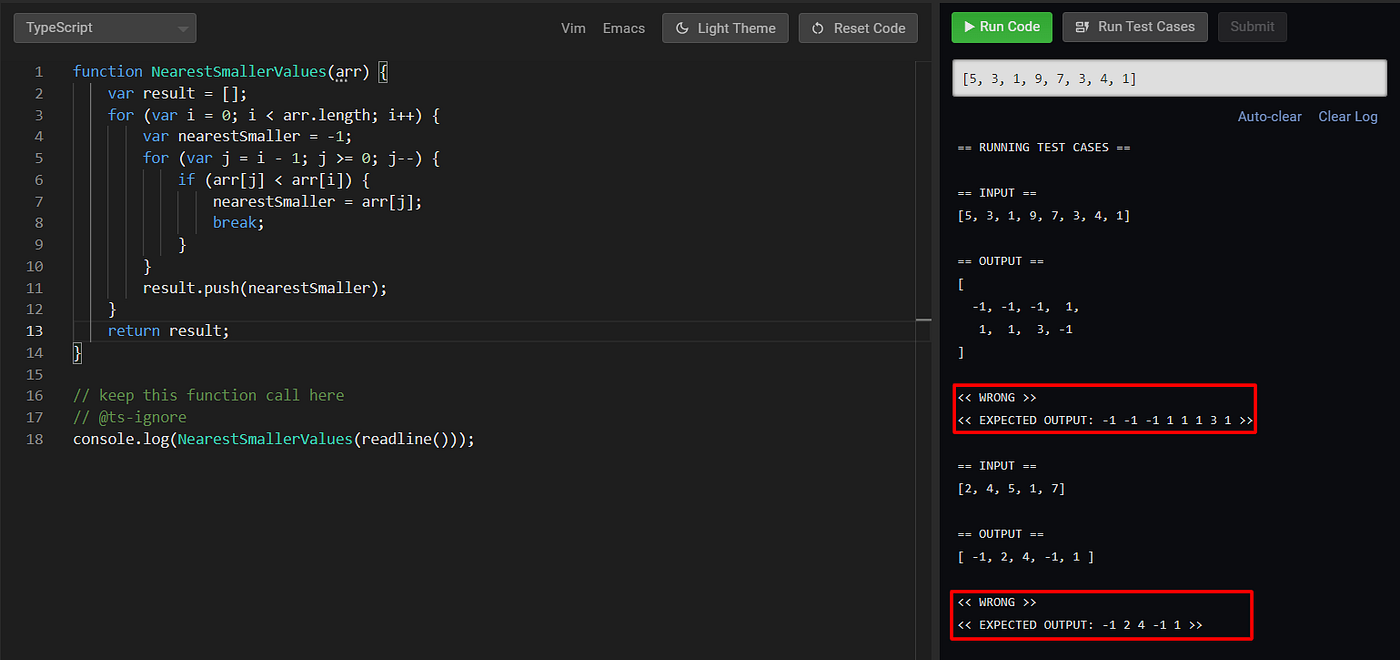The height and width of the screenshot is (660, 1400).
Task: Click the test input field containing the array
Action: click(x=1168, y=77)
